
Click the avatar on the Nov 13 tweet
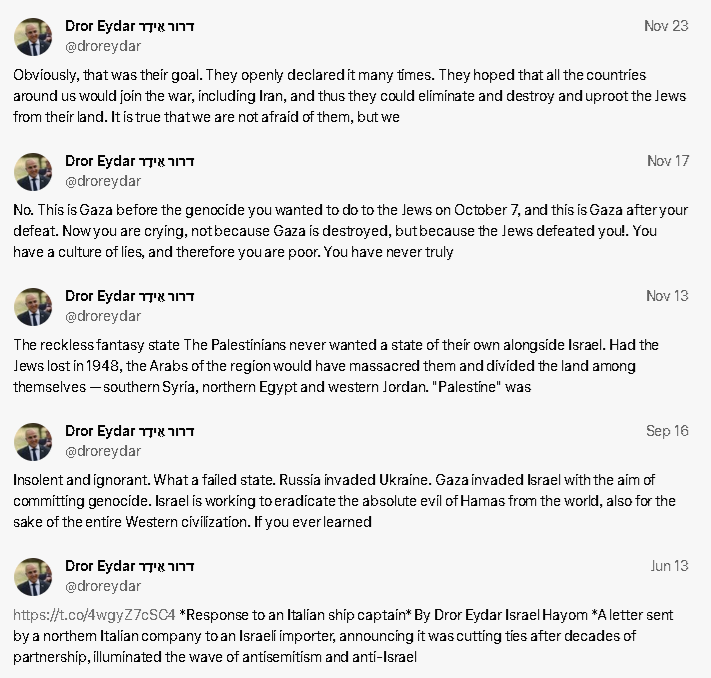pos(33,307)
